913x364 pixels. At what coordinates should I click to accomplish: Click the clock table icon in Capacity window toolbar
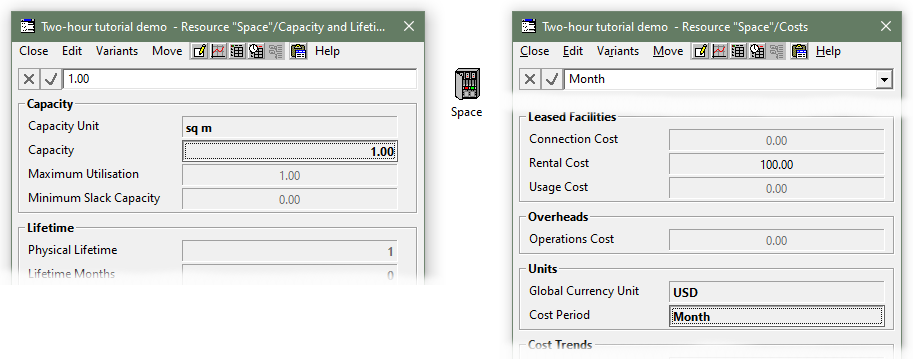[x=256, y=51]
